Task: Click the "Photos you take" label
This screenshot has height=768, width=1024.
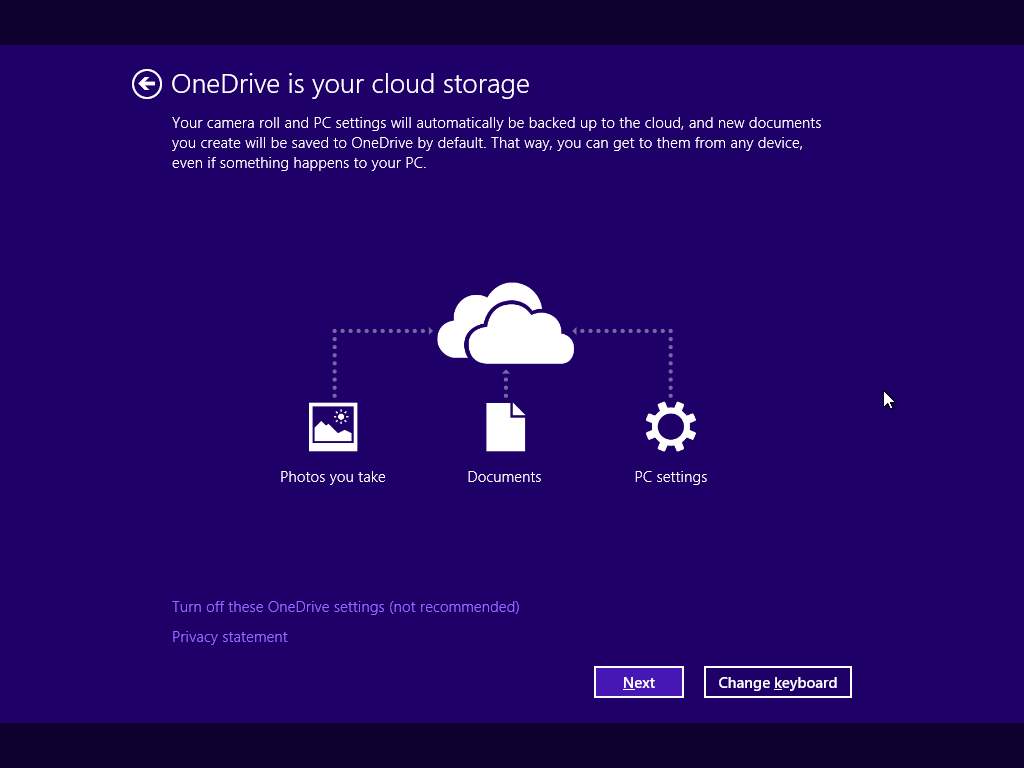Action: point(333,477)
